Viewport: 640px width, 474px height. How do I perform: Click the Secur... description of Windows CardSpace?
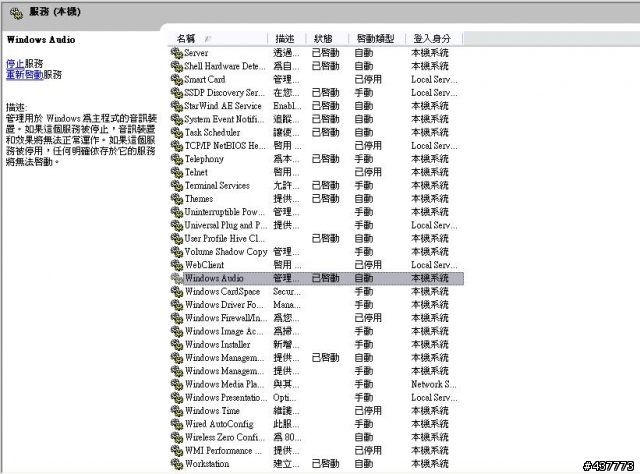287,291
